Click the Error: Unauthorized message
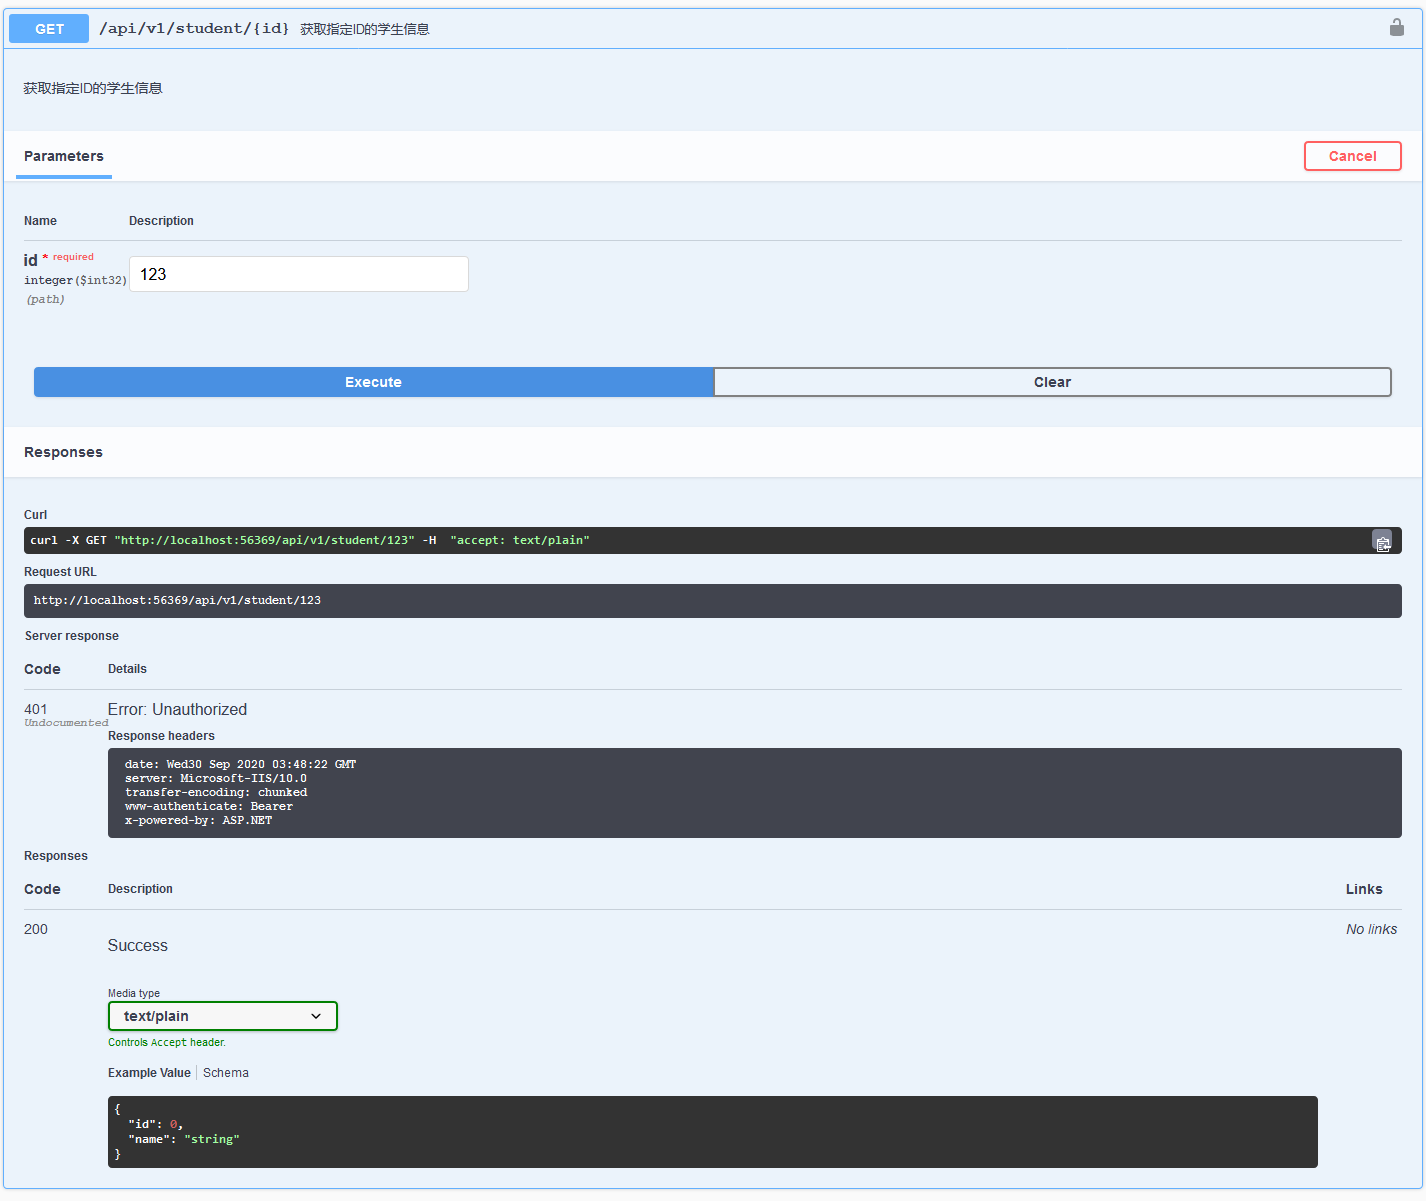The height and width of the screenshot is (1201, 1426). coord(177,709)
